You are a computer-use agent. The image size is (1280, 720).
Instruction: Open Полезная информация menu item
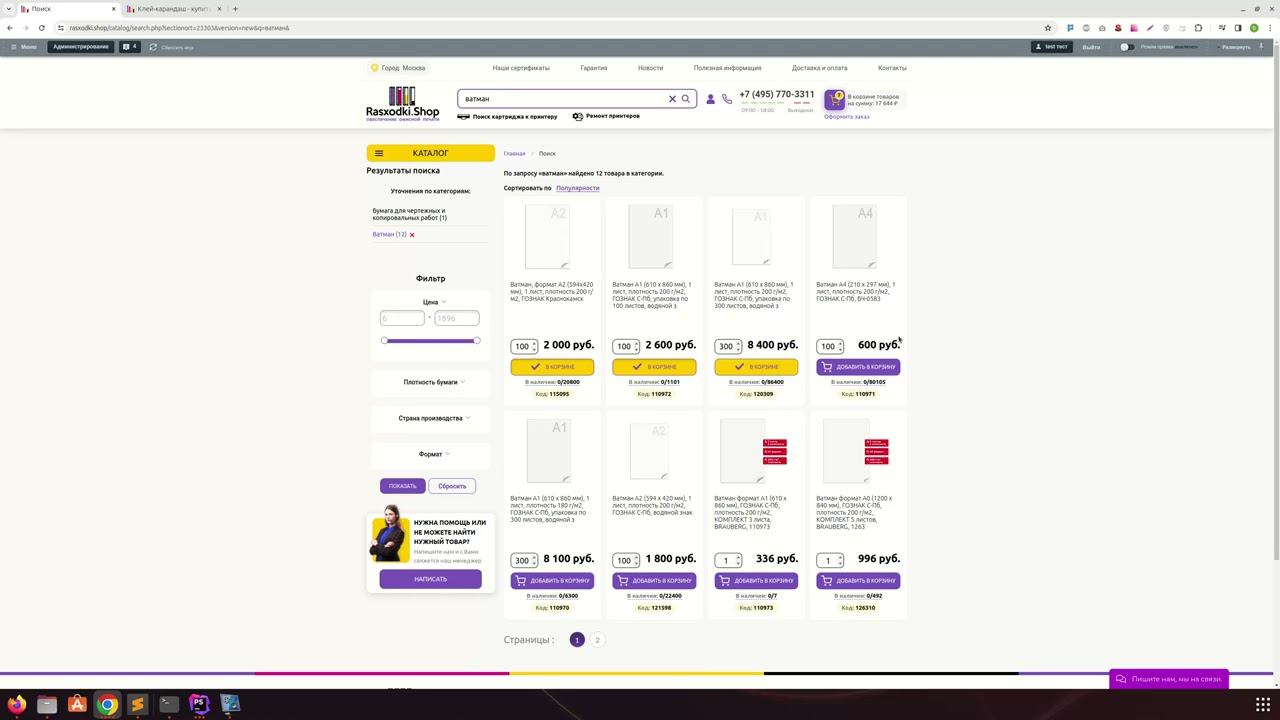click(x=728, y=68)
